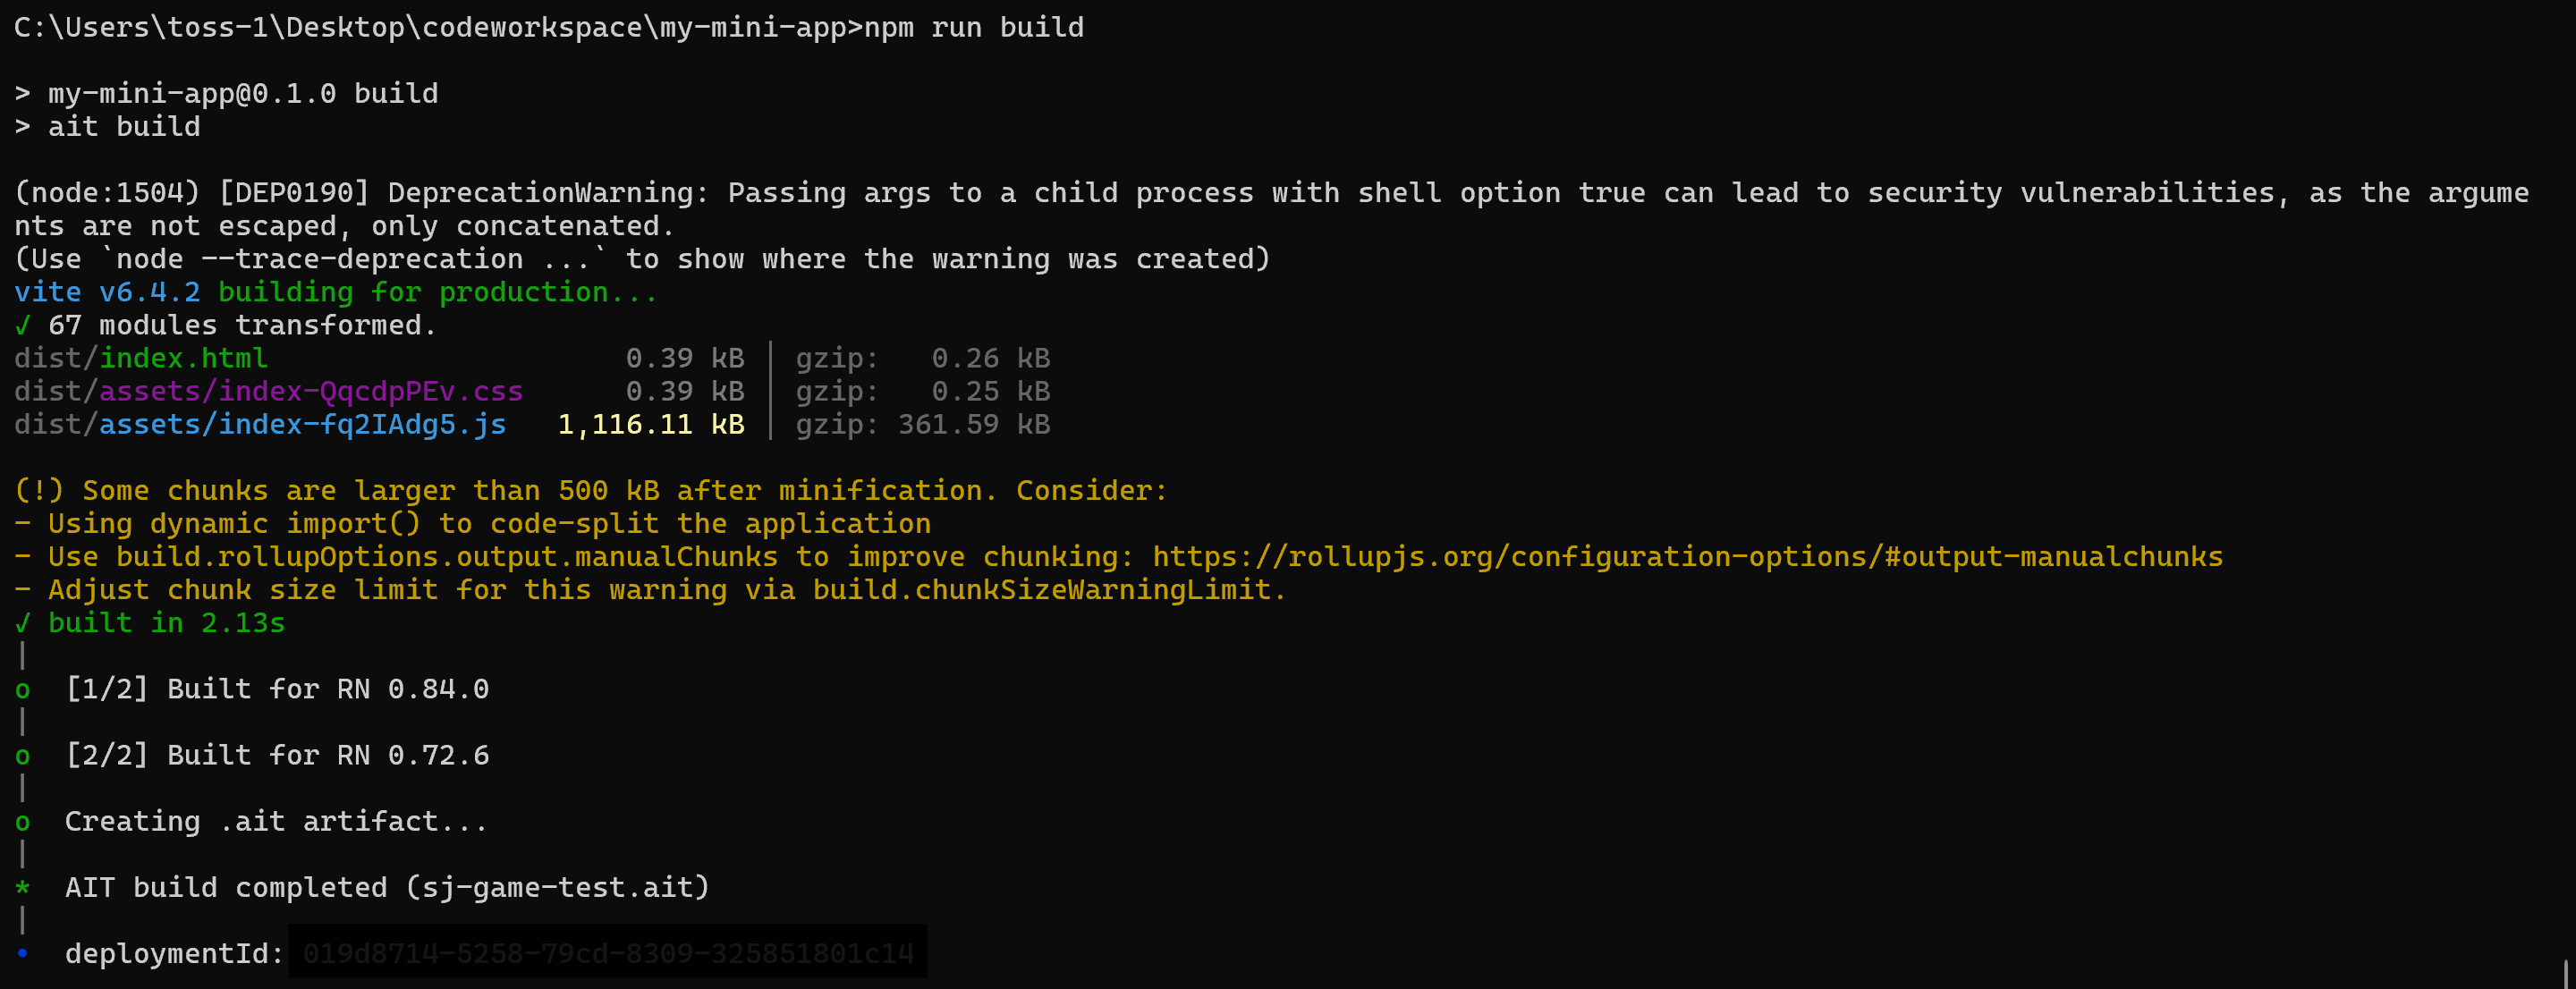2576x989 pixels.
Task: Click the highlighted 1,116.11 kB bundle size
Action: 651,425
